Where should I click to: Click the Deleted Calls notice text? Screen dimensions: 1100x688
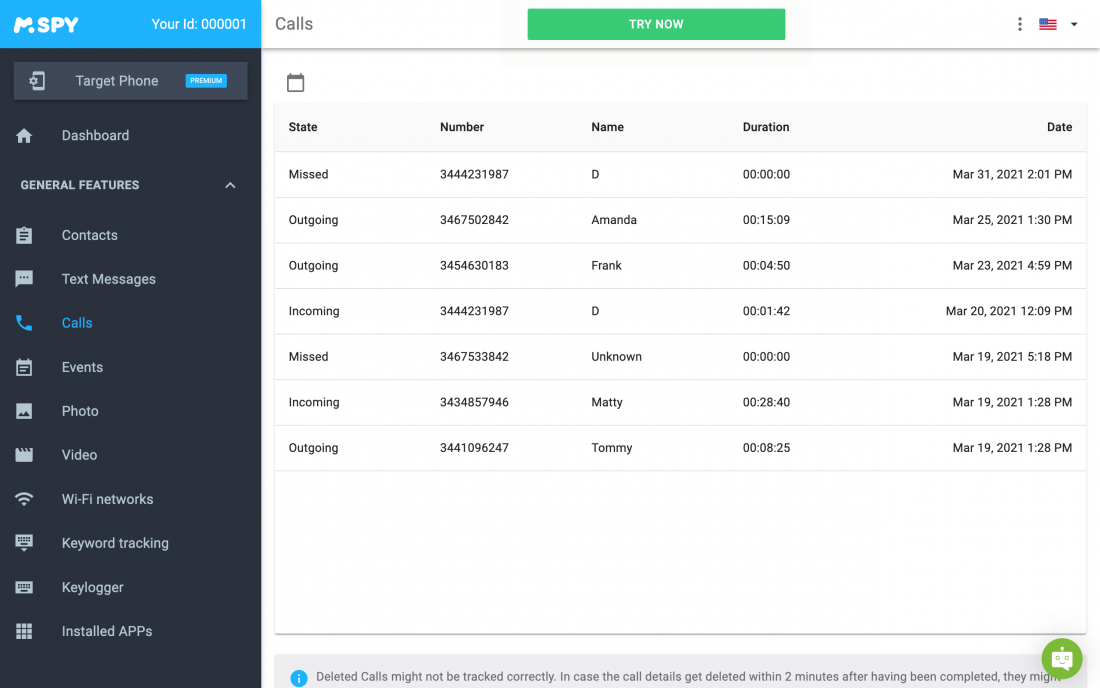pyautogui.click(x=689, y=677)
